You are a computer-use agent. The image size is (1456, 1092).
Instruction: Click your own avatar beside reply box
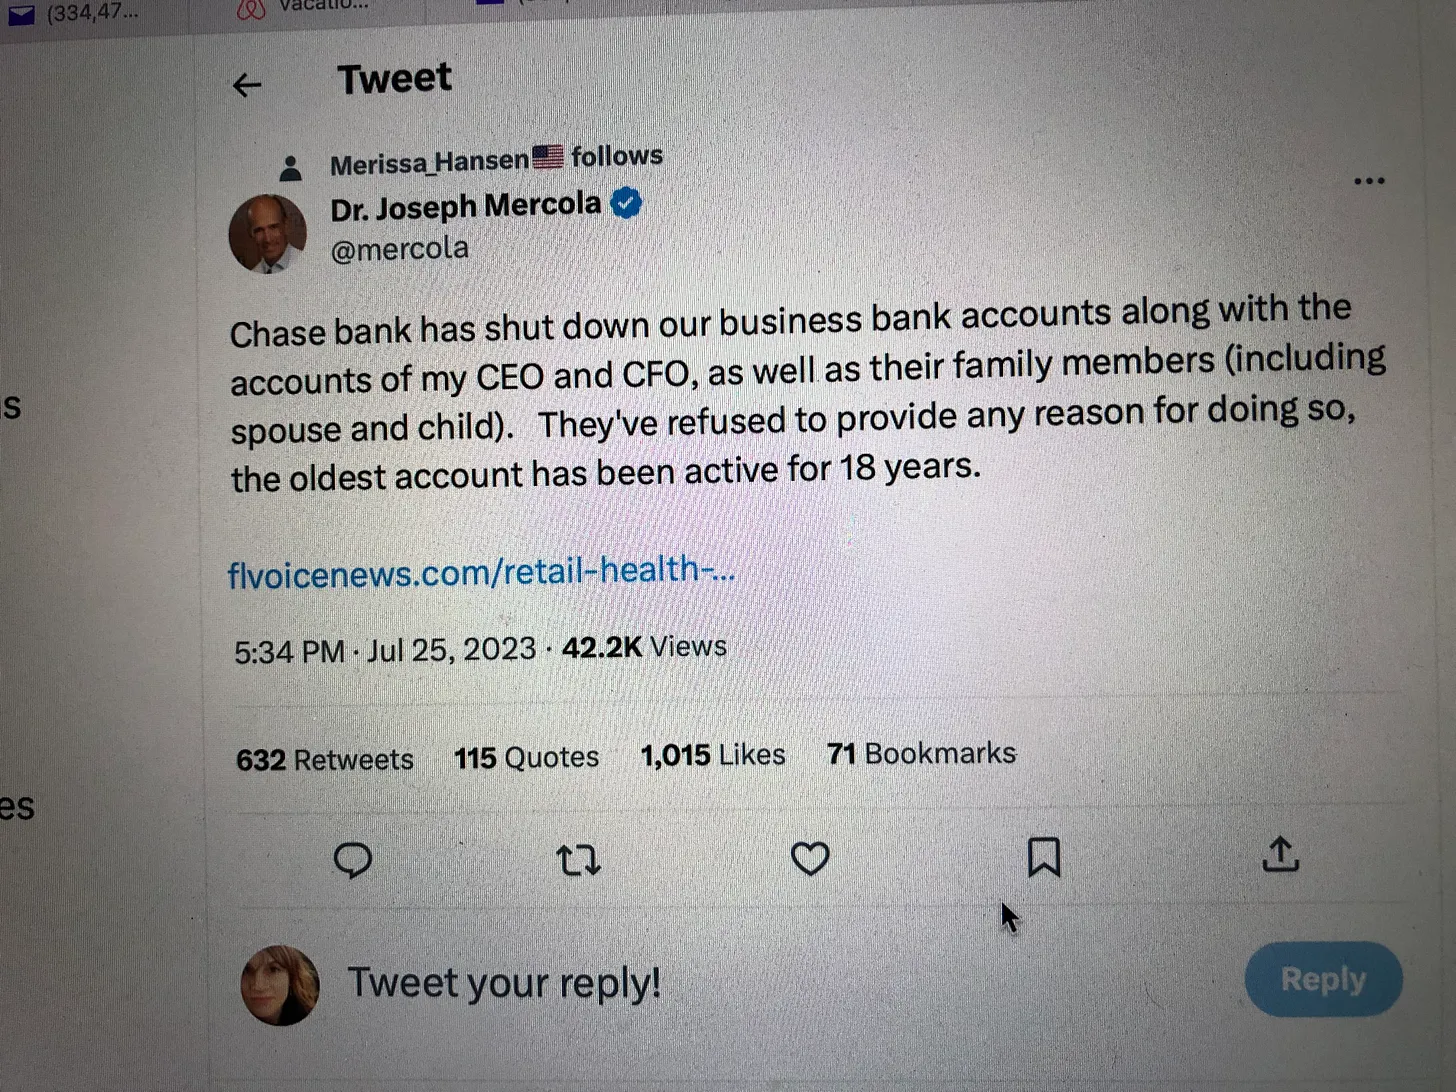(280, 985)
